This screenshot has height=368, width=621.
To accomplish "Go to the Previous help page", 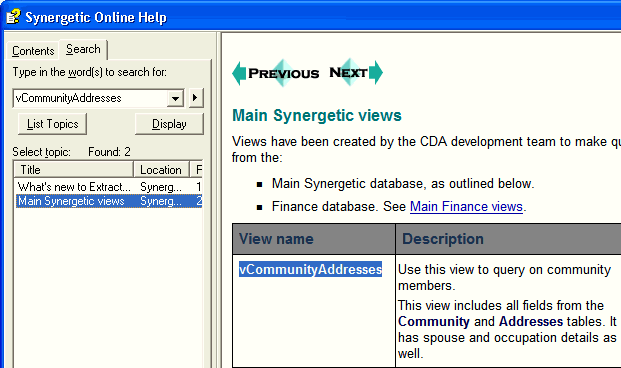I will [x=276, y=73].
